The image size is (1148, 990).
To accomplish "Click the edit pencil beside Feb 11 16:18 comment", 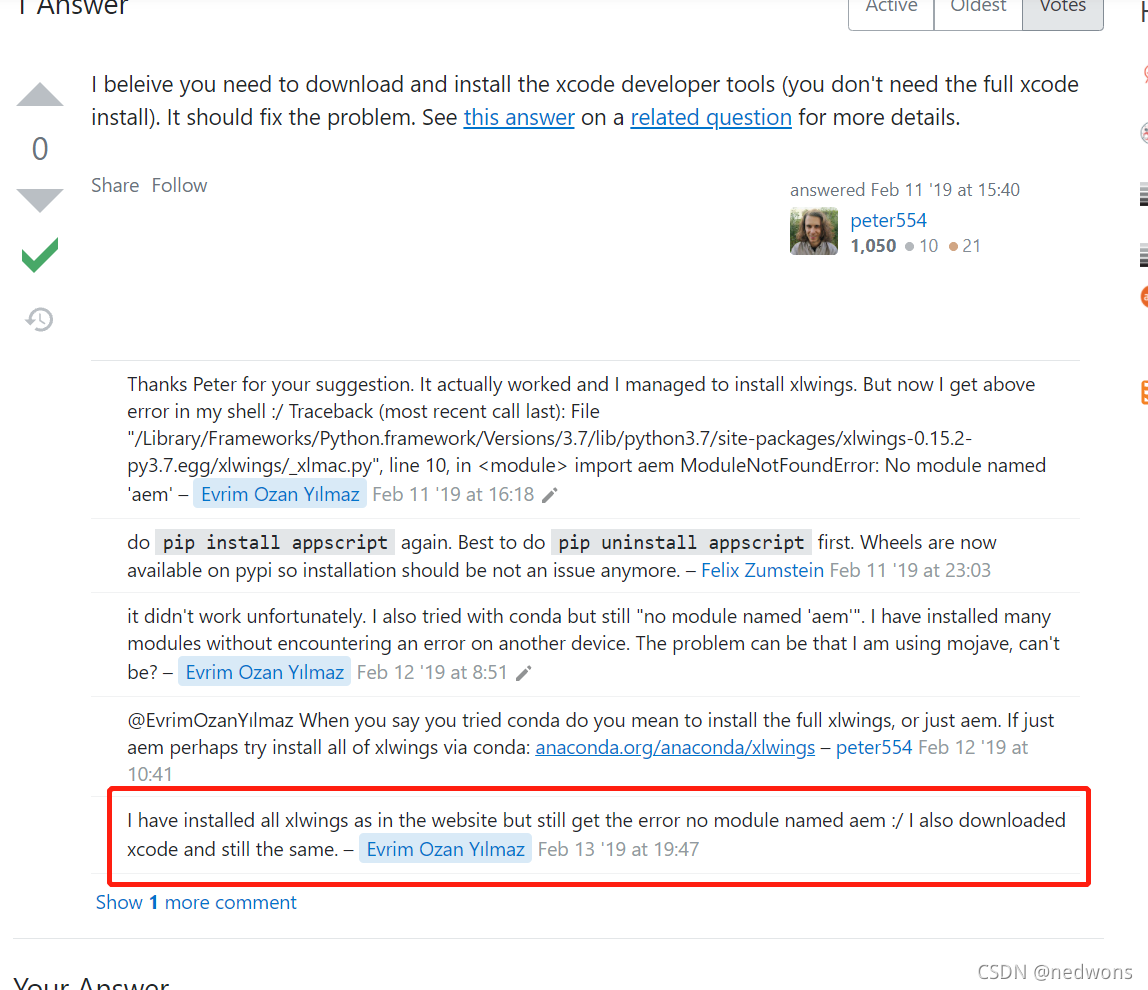I will 550,496.
